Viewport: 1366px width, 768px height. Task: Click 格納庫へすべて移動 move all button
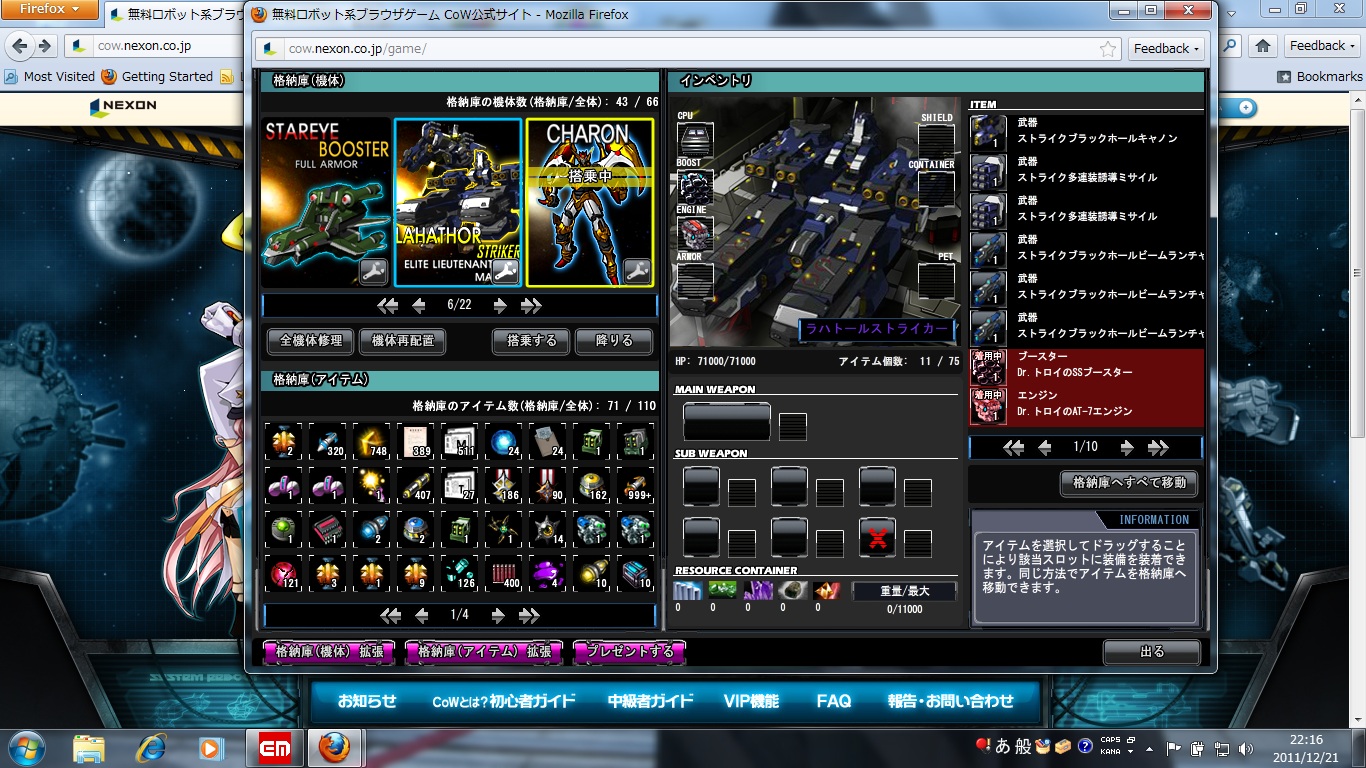click(1129, 483)
